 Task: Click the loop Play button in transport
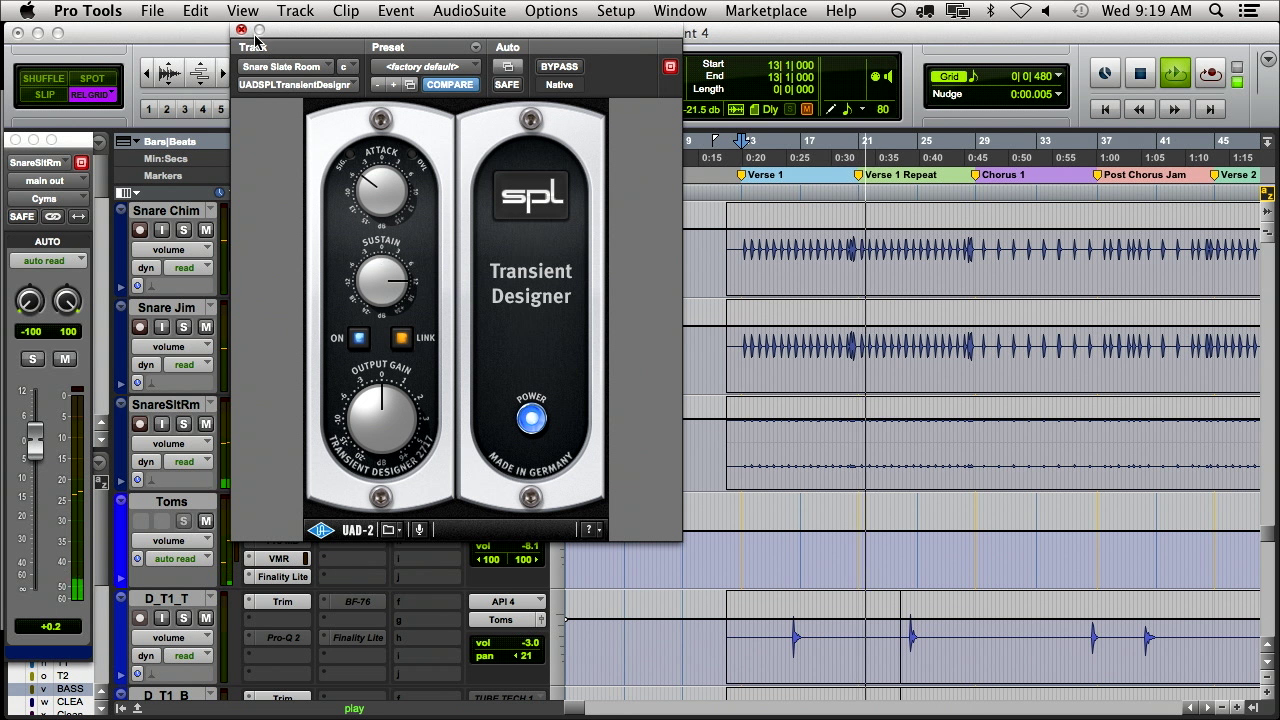[1175, 73]
